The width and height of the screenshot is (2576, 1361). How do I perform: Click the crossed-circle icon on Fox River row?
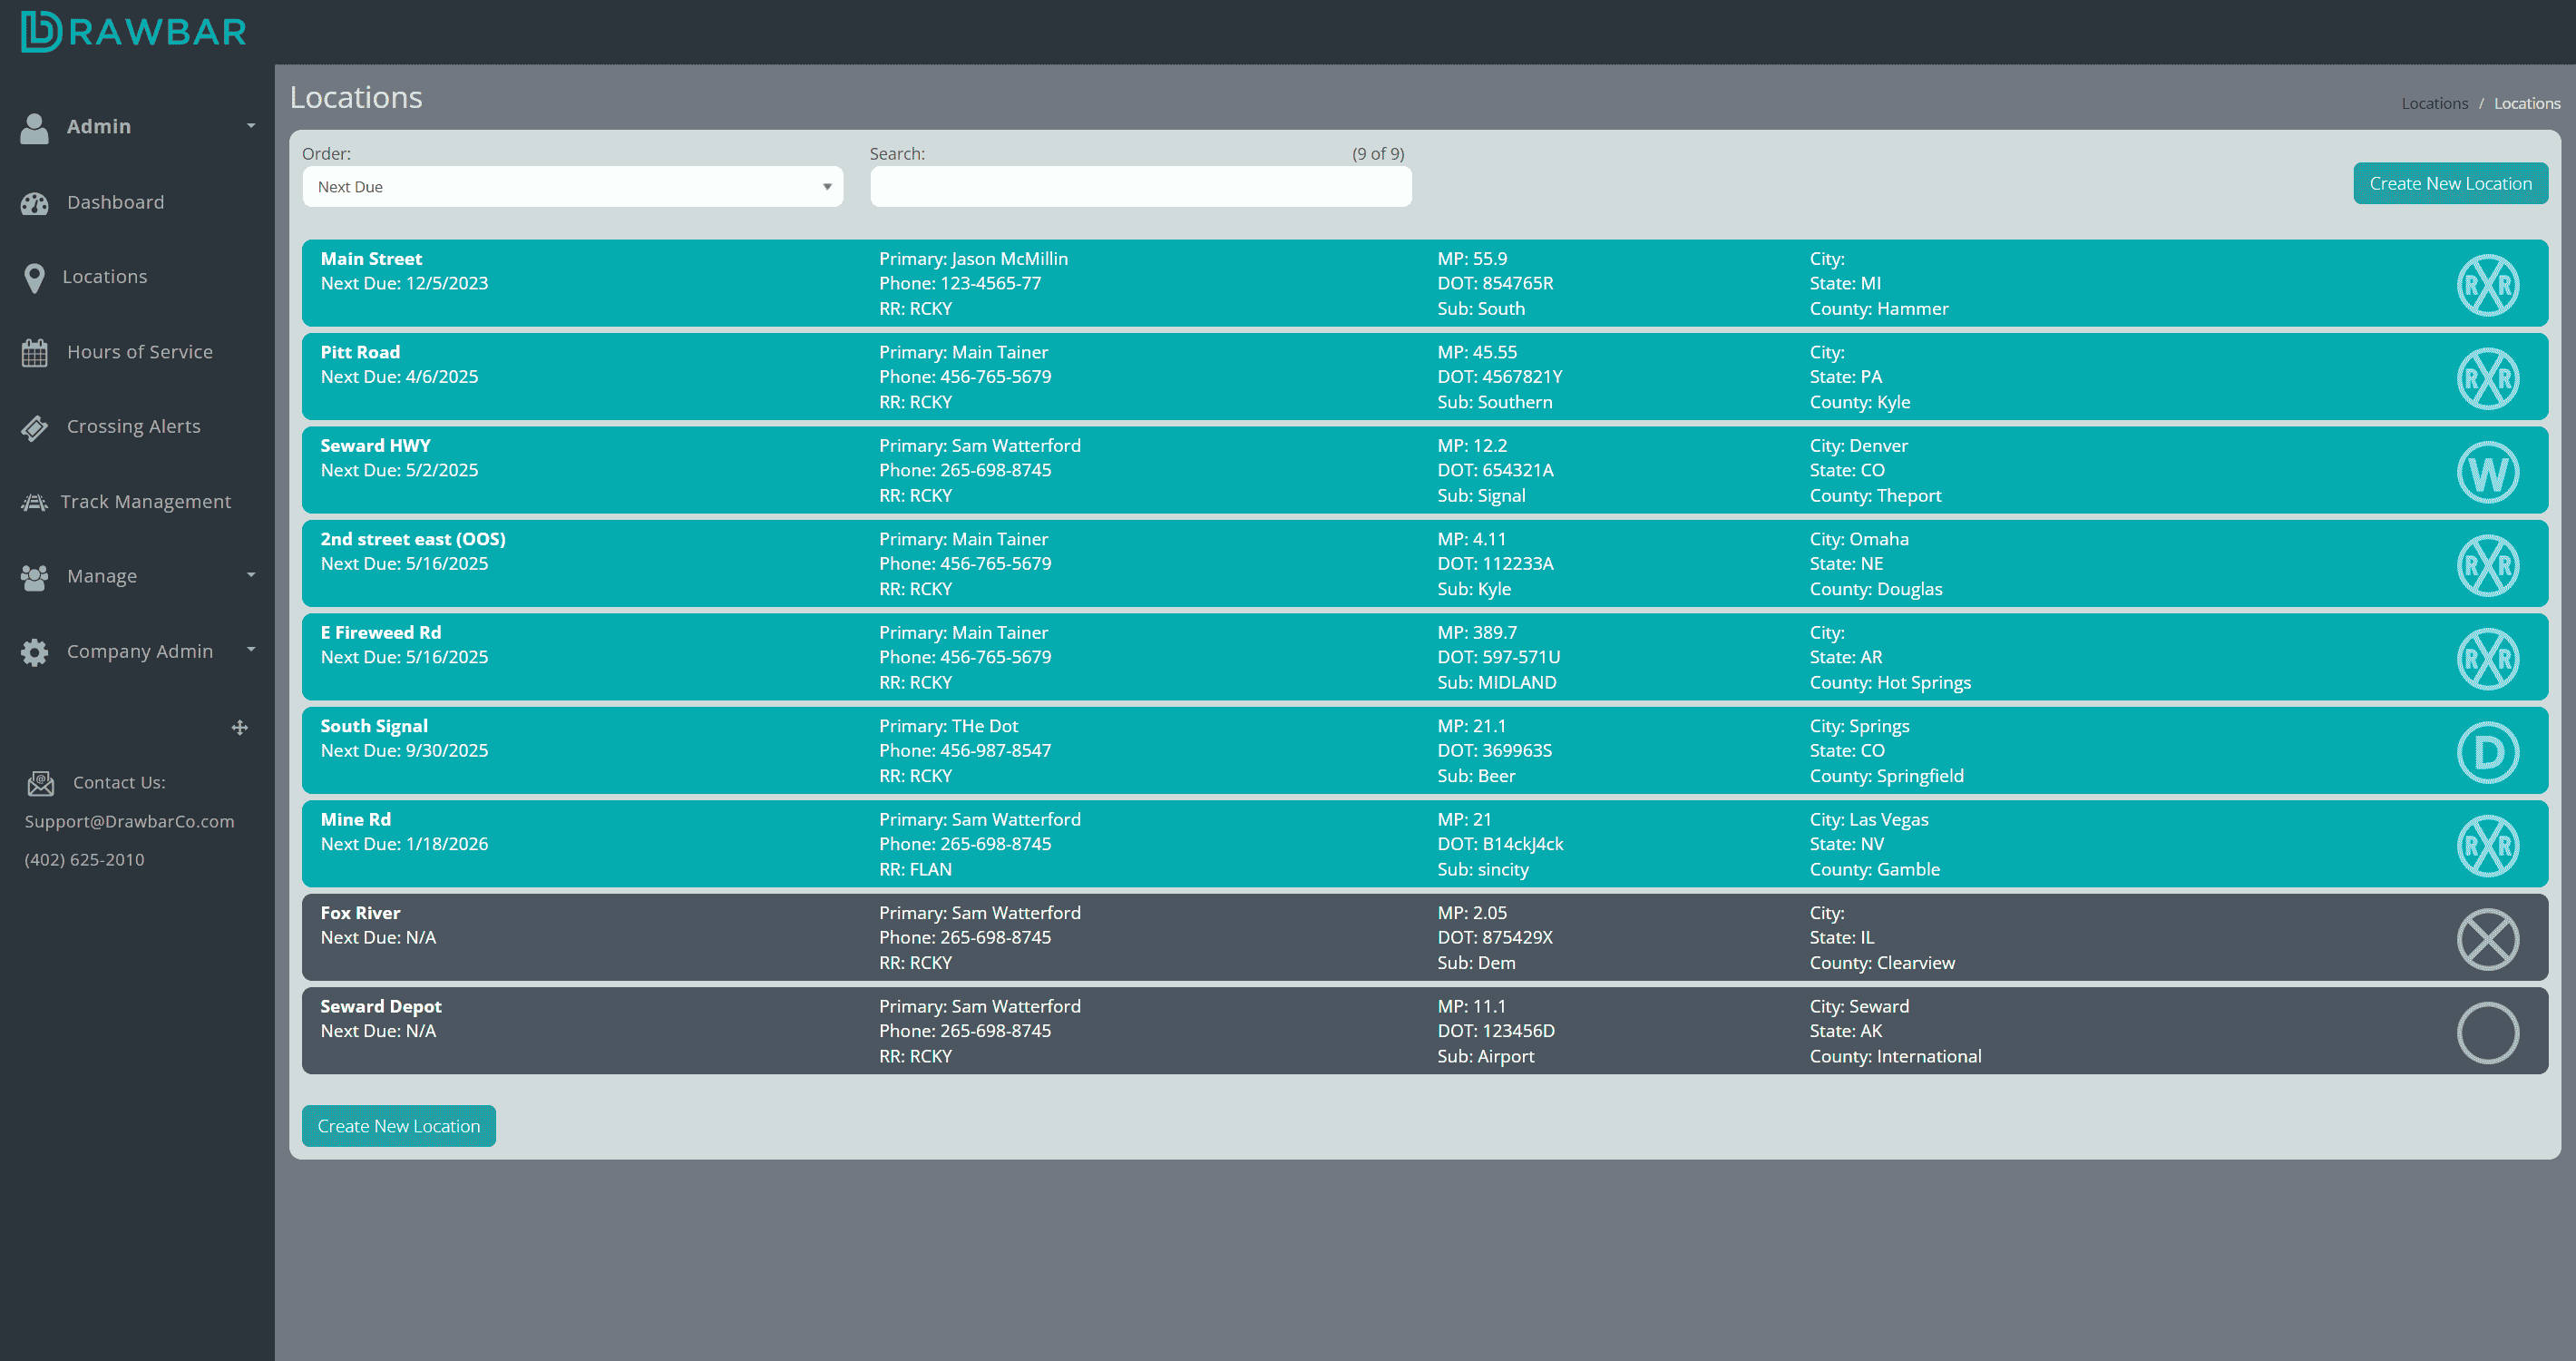2488,938
